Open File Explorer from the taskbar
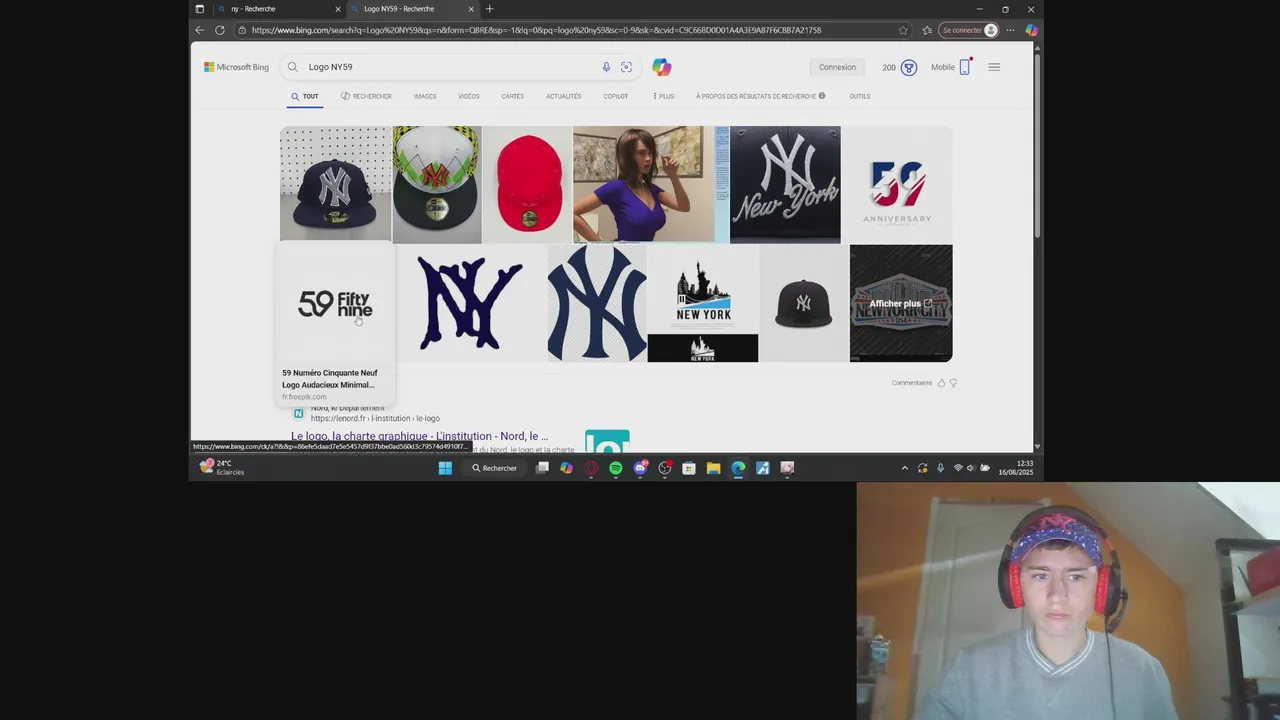The height and width of the screenshot is (720, 1280). [713, 468]
